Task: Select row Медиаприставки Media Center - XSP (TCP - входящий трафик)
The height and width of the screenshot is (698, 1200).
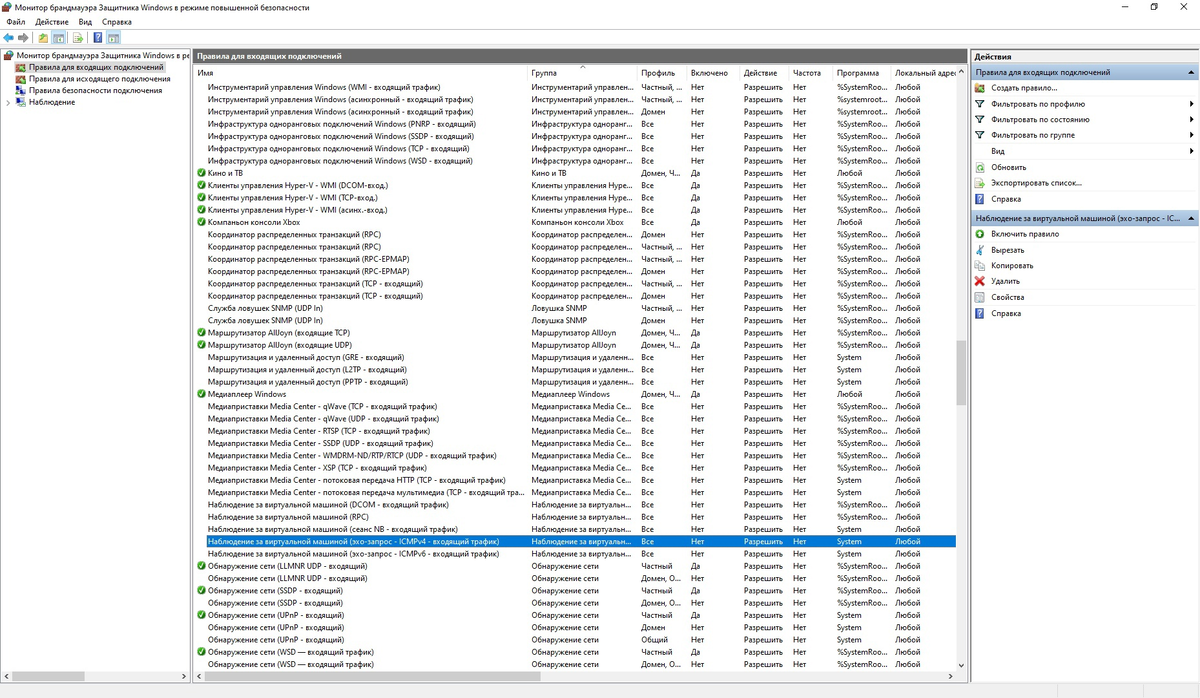Action: 574,467
